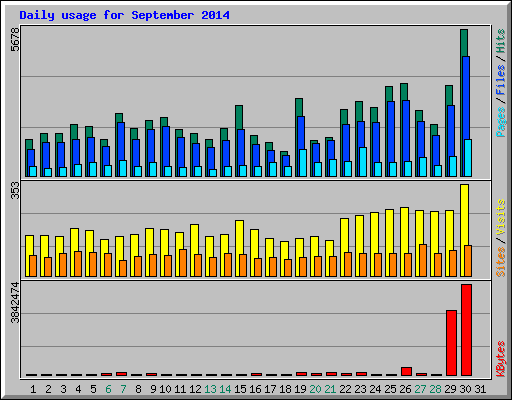Click the day 22 axis label
The image size is (512, 400).
pyautogui.click(x=345, y=389)
